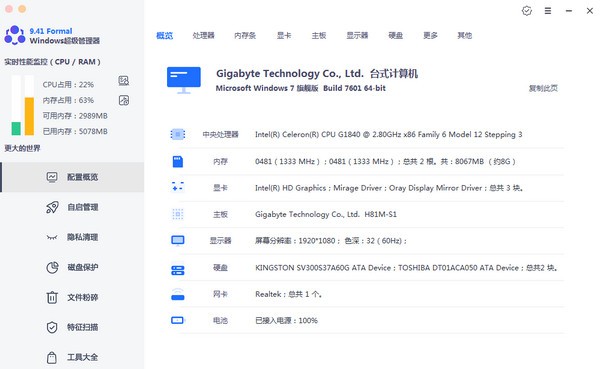This screenshot has height=369, width=600.
Task: Select 配置概览 in the sidebar
Action: pos(73,177)
